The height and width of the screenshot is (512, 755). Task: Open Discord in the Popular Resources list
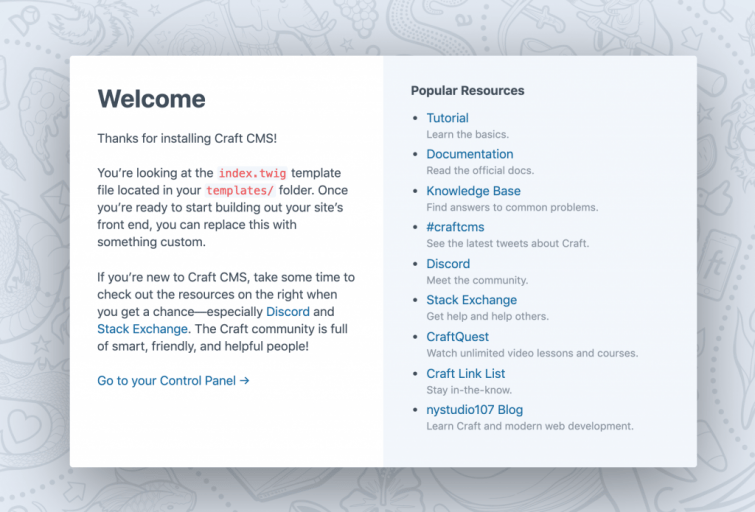(x=448, y=264)
